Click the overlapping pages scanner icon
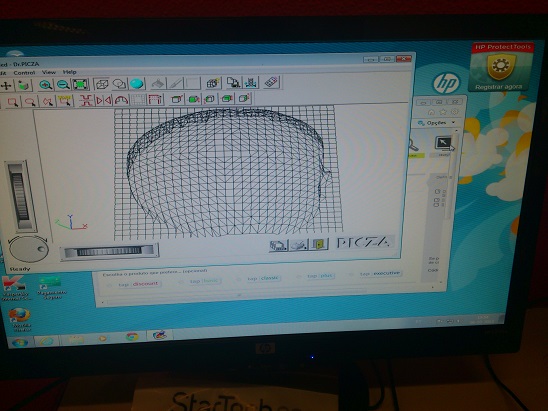 (x=233, y=82)
